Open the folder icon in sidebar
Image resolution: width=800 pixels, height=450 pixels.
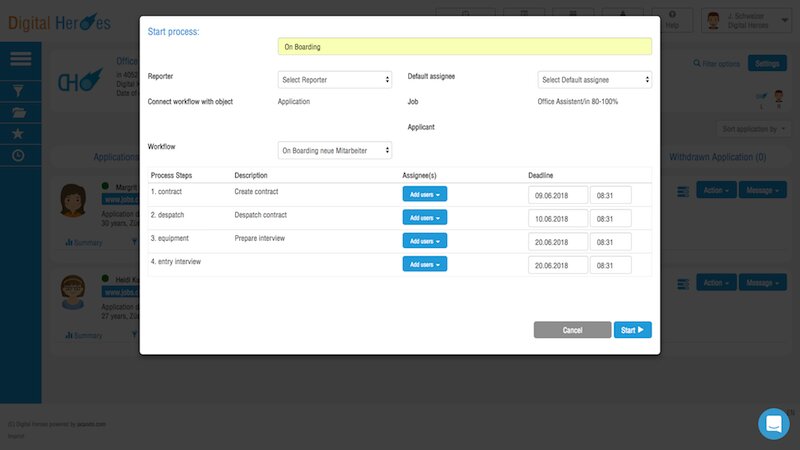[19, 112]
